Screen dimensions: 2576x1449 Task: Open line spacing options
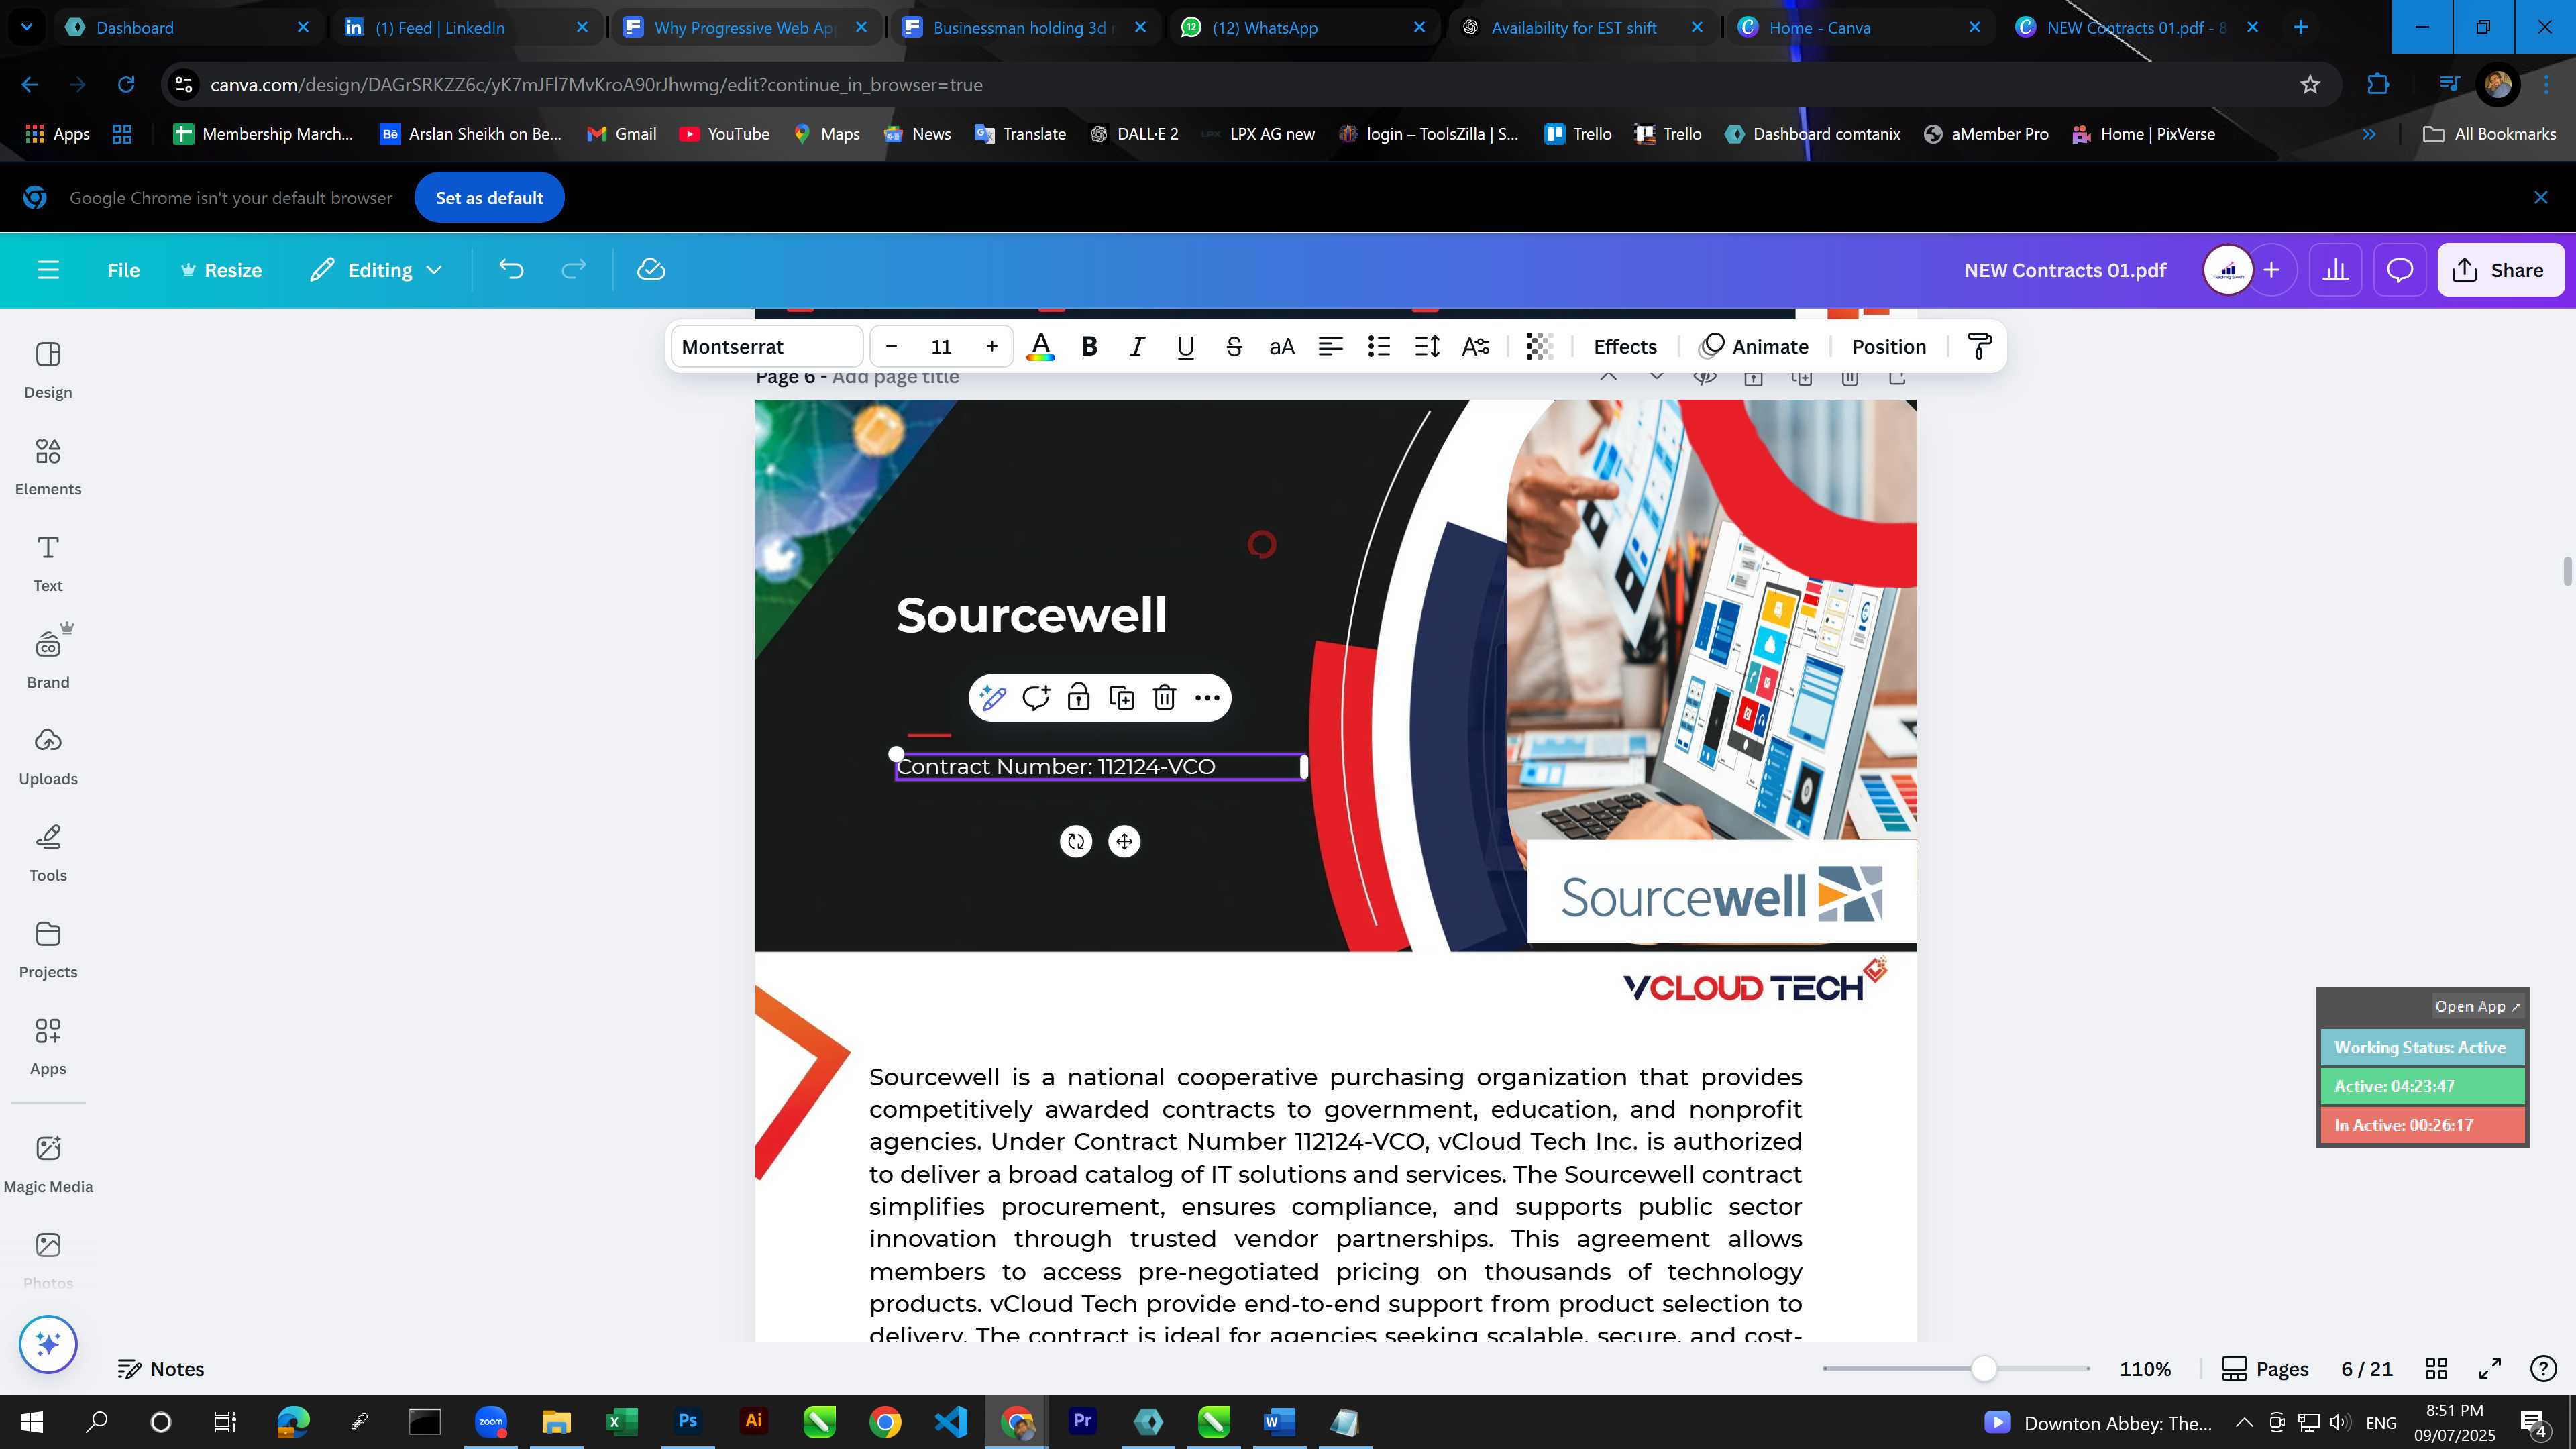1427,347
